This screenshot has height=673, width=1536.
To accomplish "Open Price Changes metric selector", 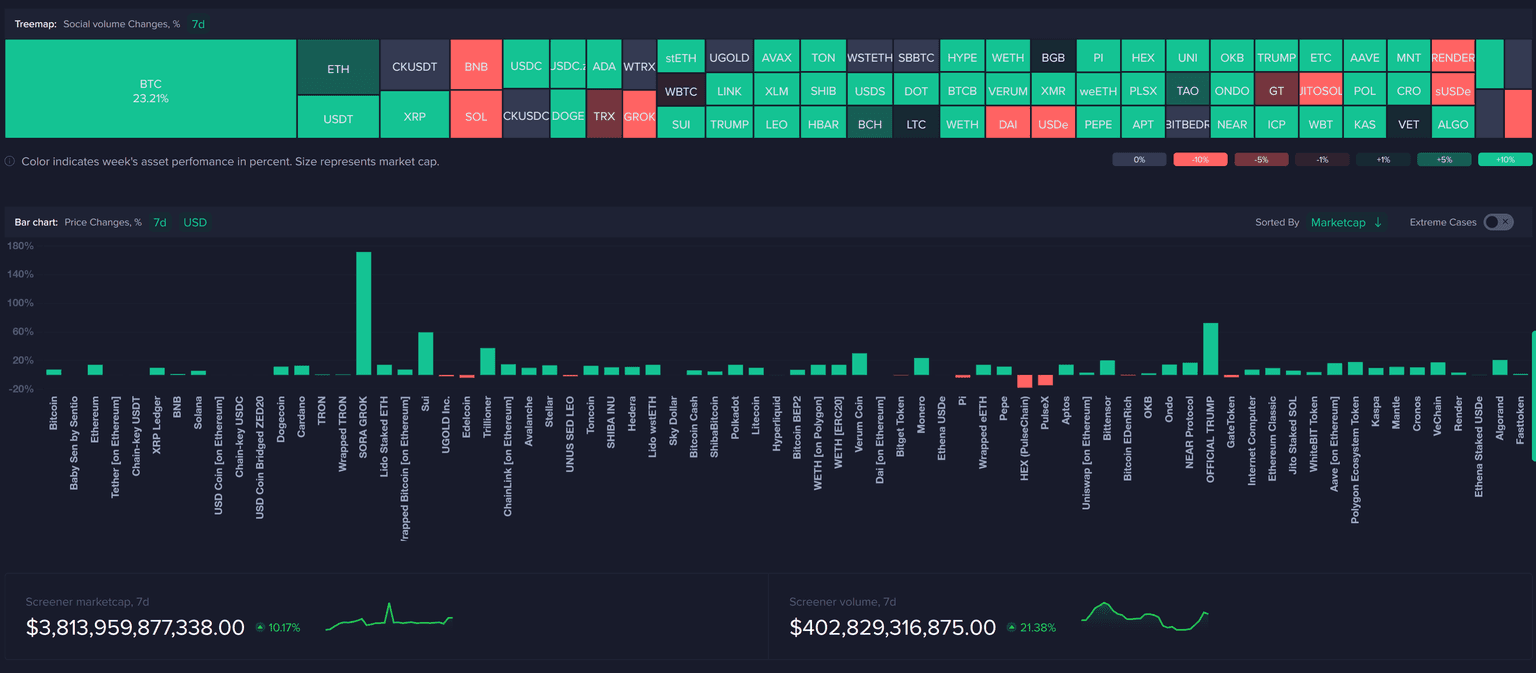I will tap(103, 222).
